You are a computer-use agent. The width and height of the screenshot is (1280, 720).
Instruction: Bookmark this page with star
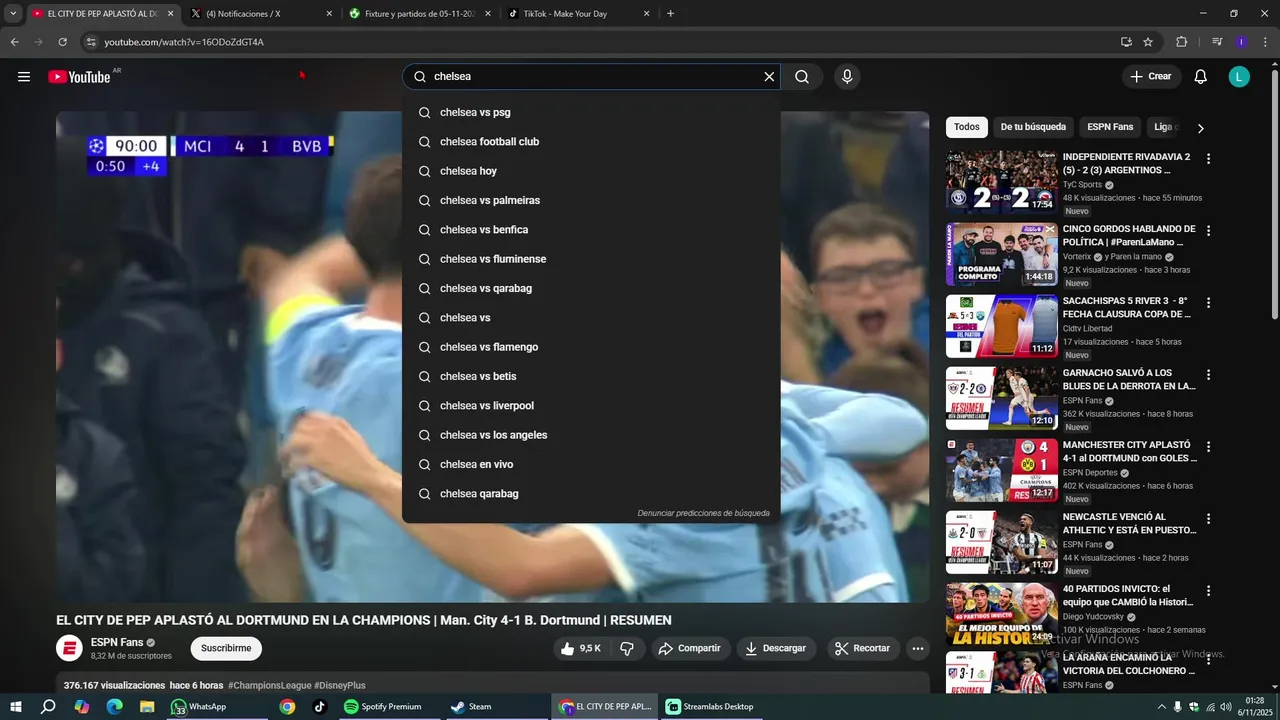pyautogui.click(x=1148, y=42)
